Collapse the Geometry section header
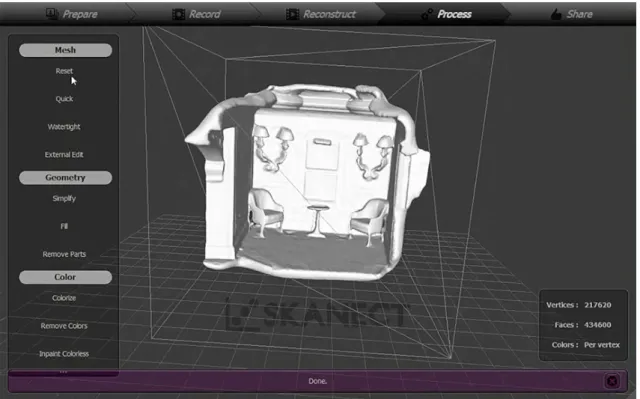The height and width of the screenshot is (399, 640). [65, 177]
